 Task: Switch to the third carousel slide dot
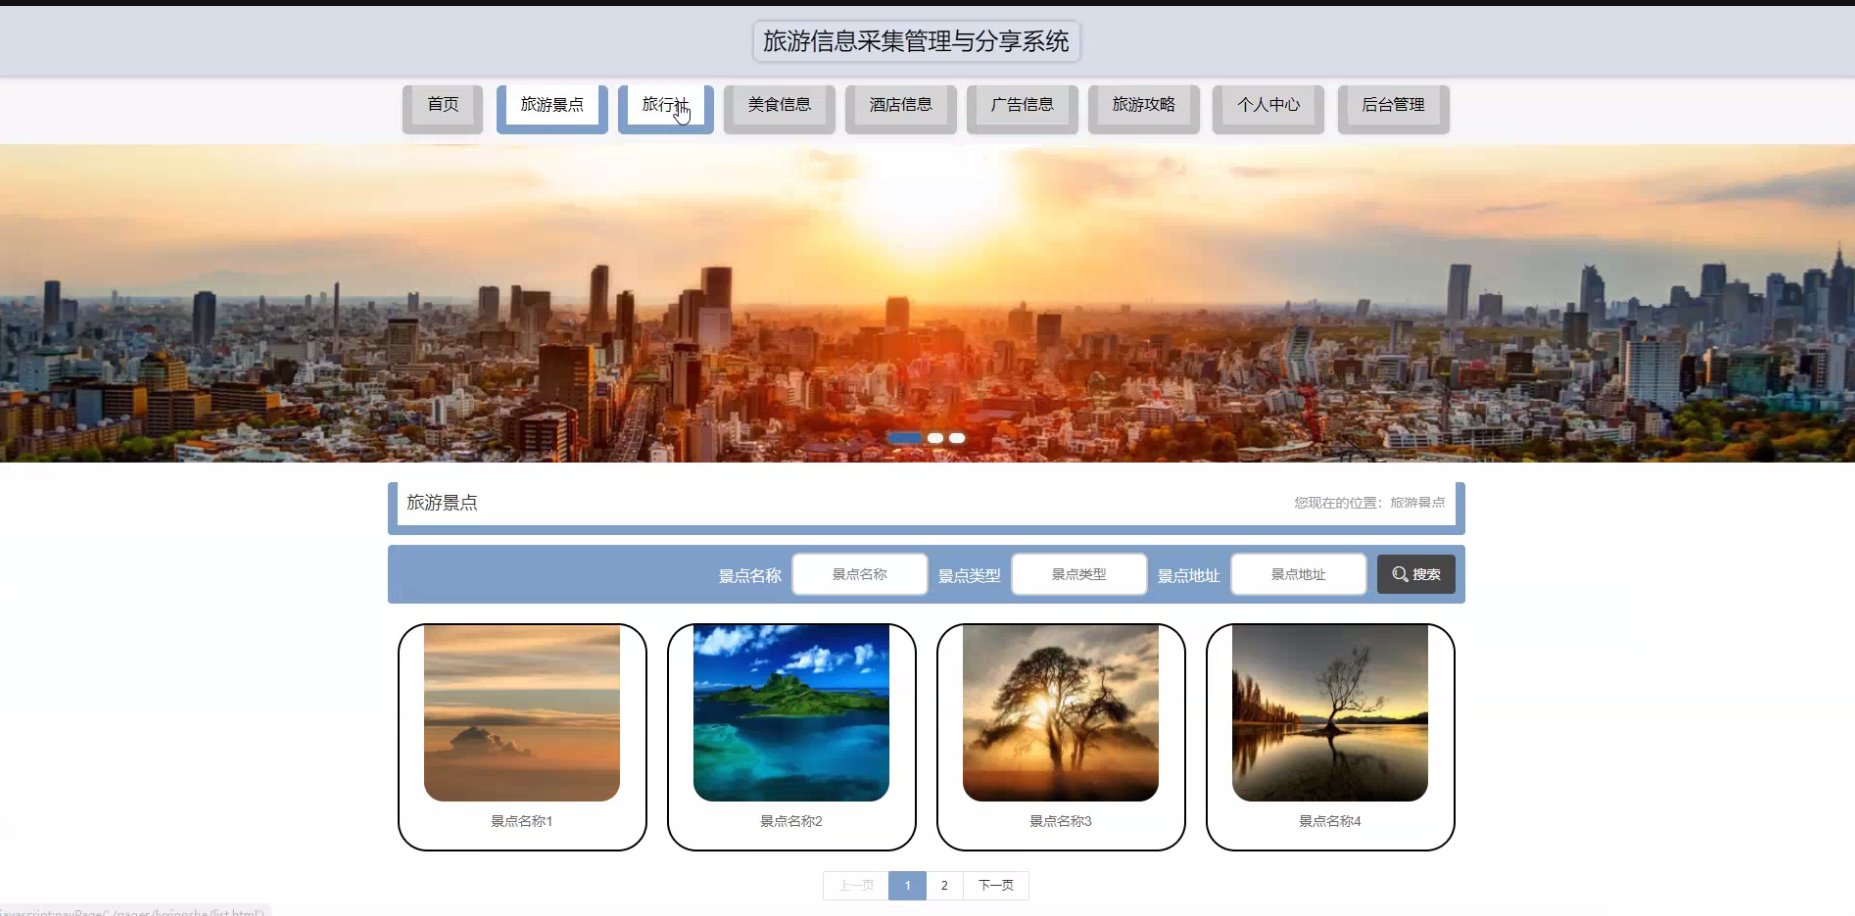point(957,438)
